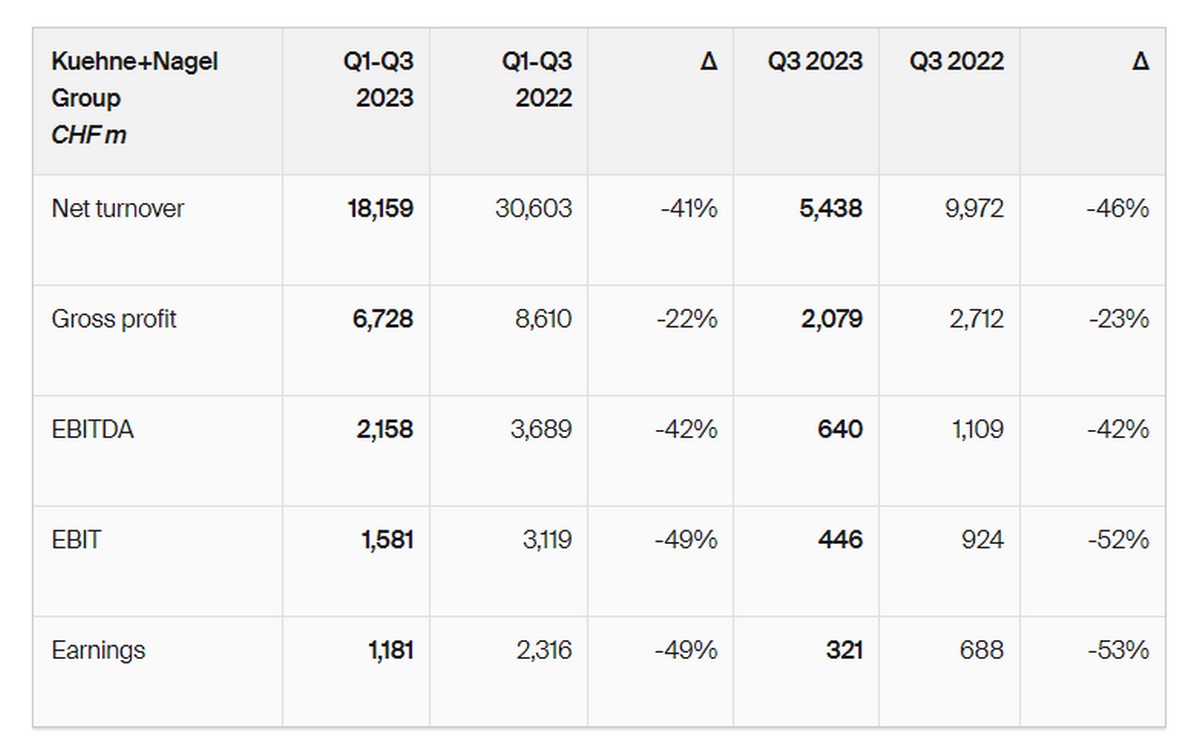Image resolution: width=1200 pixels, height=750 pixels.
Task: Click the Q3 2022 column header
Action: [956, 61]
